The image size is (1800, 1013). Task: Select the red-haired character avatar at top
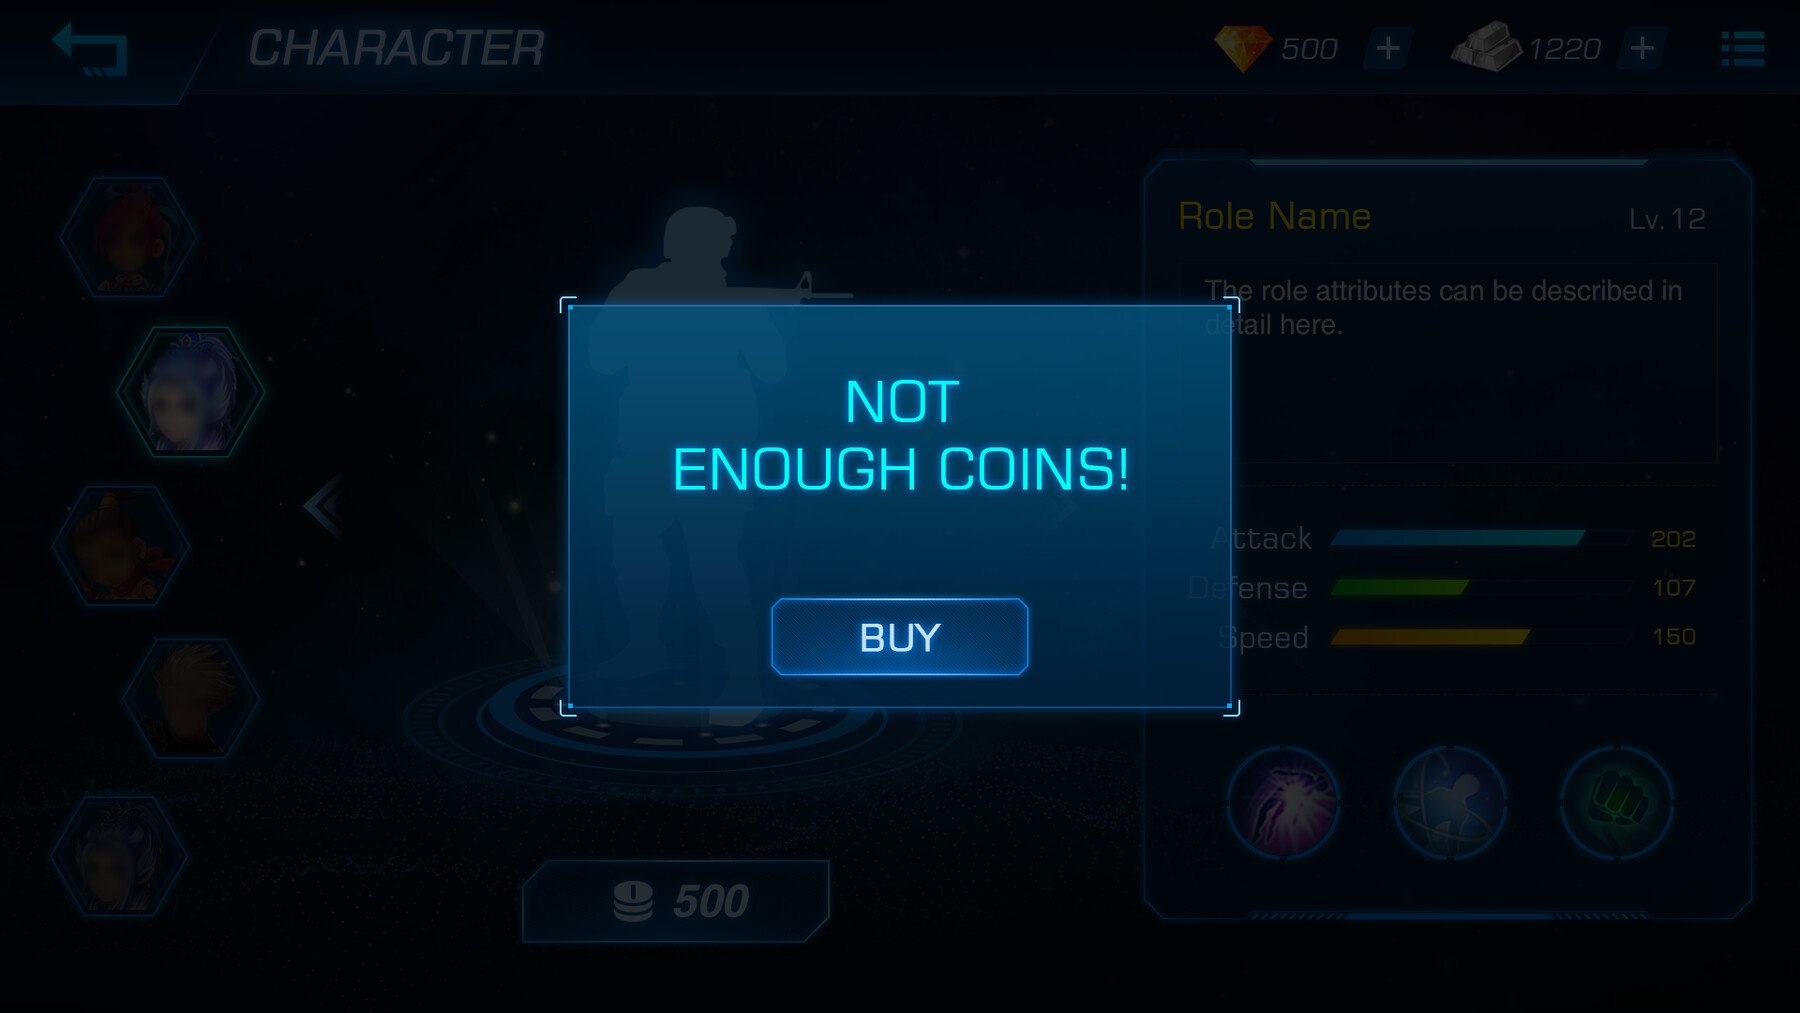click(128, 237)
